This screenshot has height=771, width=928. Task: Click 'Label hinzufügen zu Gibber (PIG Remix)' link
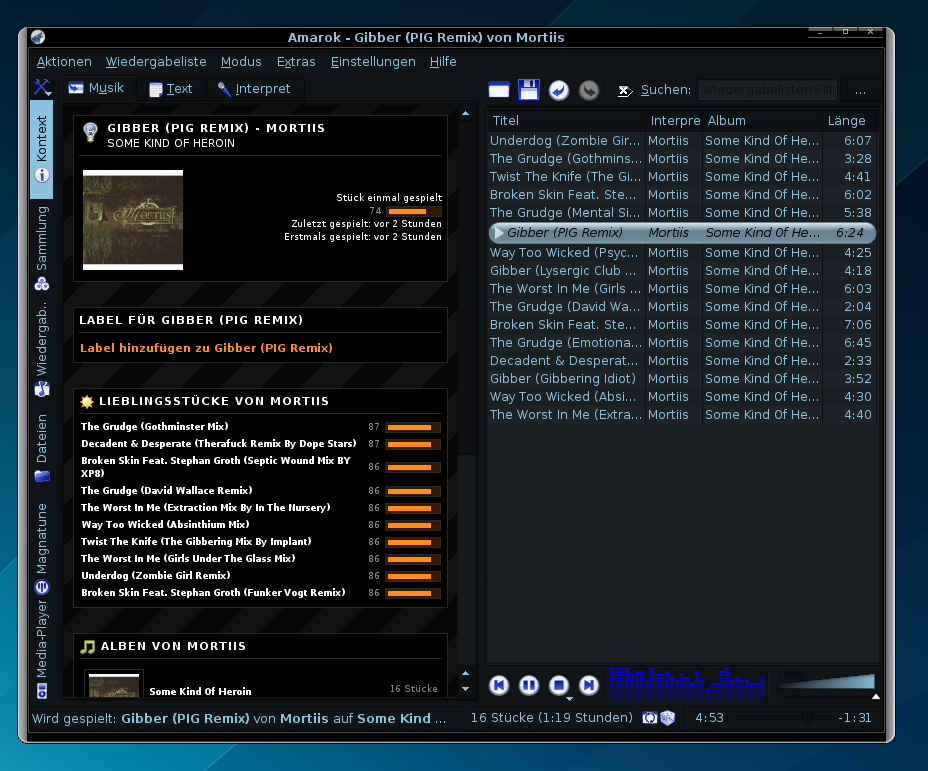coord(206,348)
